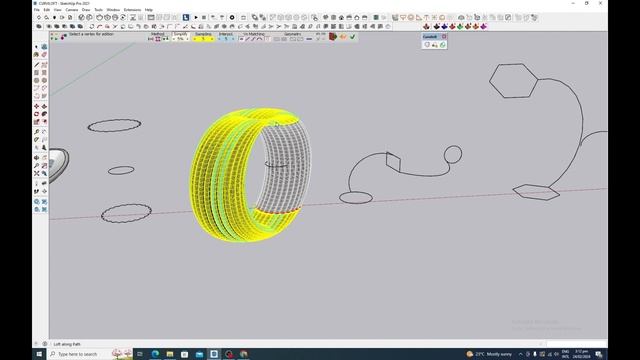
Task: Click the red box icon in Curviloft bar
Action: tap(333, 37)
